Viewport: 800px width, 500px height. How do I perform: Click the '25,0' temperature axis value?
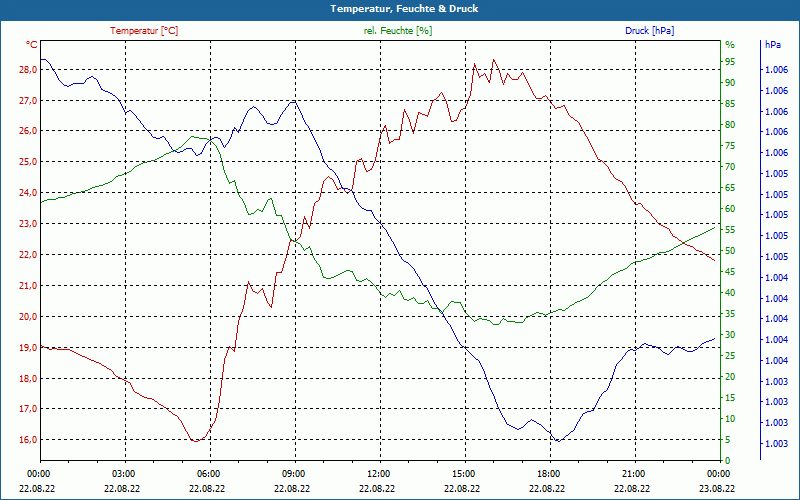coord(28,162)
